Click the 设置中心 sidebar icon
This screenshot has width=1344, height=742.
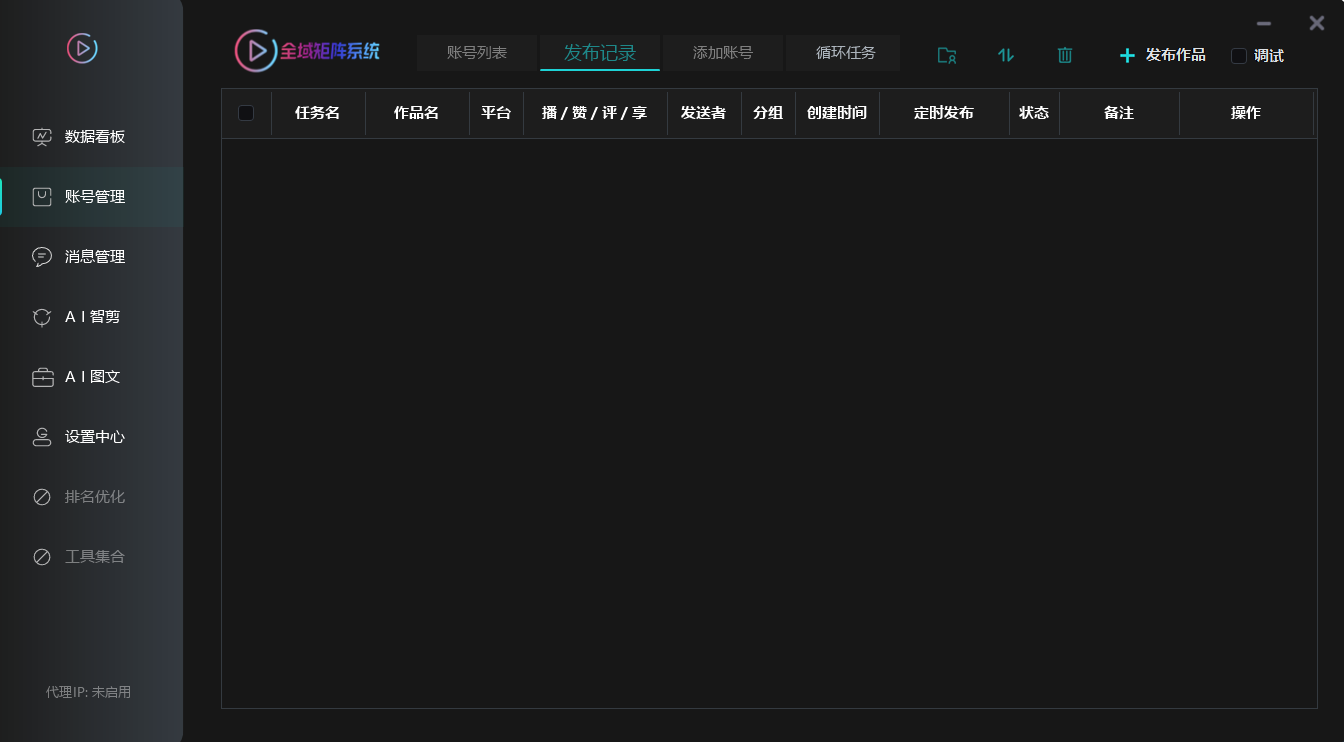42,437
